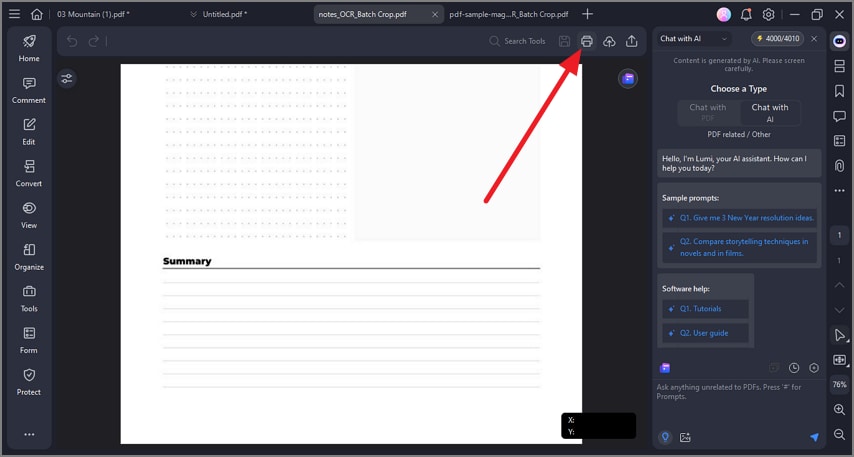The height and width of the screenshot is (457, 854).
Task: Open the Comment tool
Action: click(29, 90)
